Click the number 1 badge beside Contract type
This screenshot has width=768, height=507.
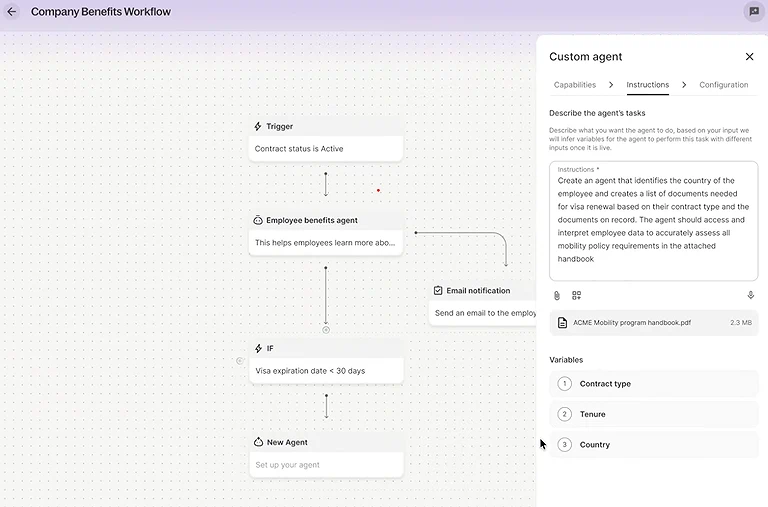tap(564, 384)
